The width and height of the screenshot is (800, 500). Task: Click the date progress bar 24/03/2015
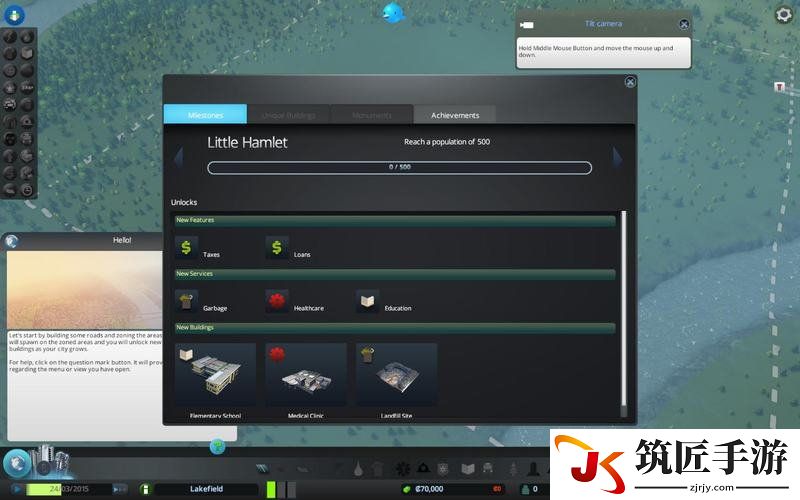[68, 489]
